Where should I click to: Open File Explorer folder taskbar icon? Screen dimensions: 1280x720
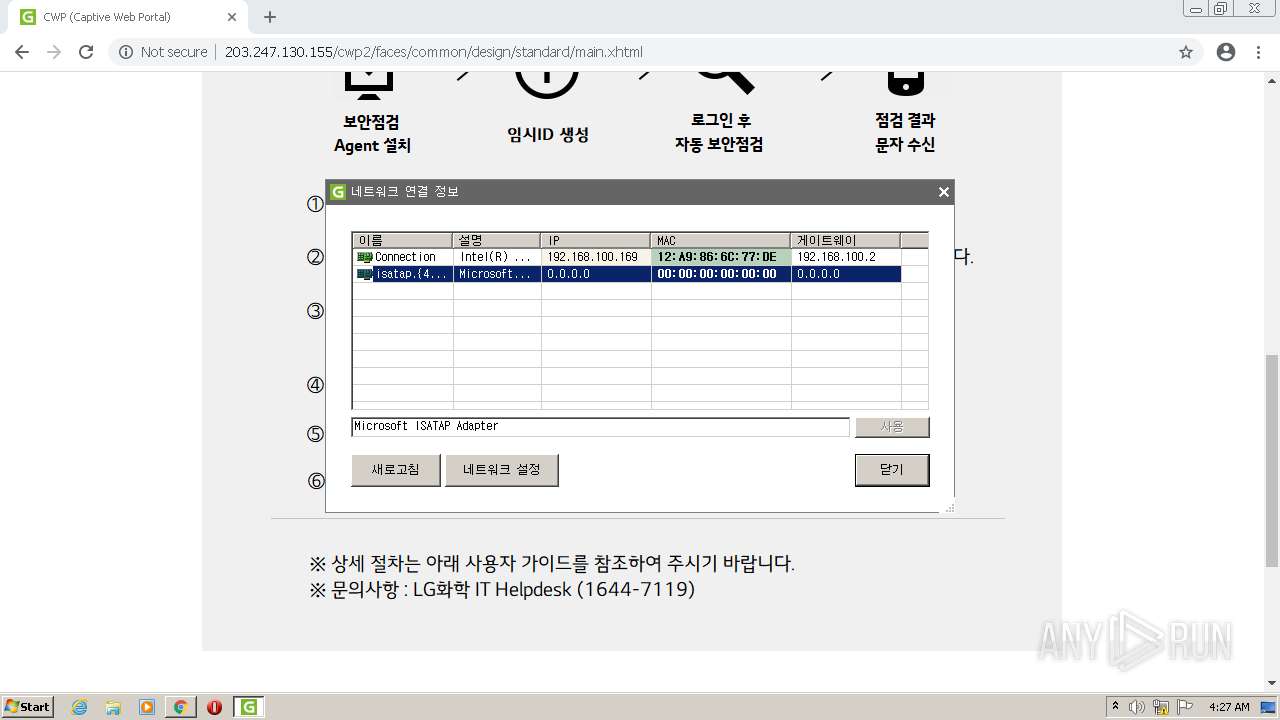click(x=113, y=707)
